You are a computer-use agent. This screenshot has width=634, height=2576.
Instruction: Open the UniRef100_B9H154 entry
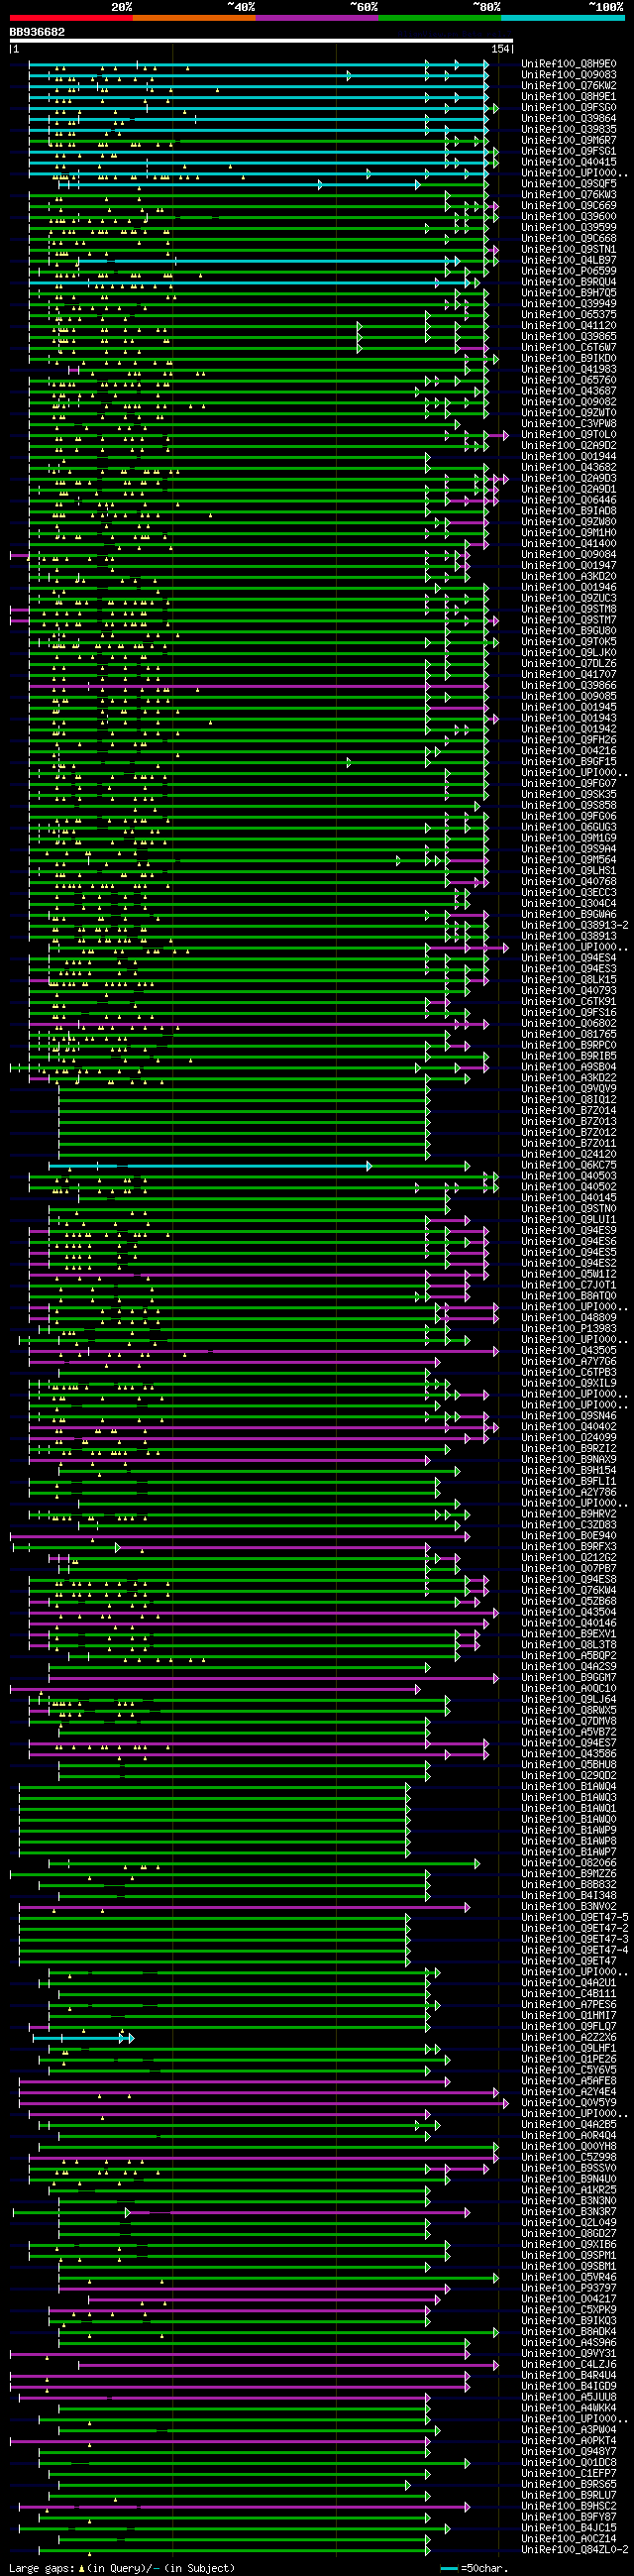(x=569, y=1471)
